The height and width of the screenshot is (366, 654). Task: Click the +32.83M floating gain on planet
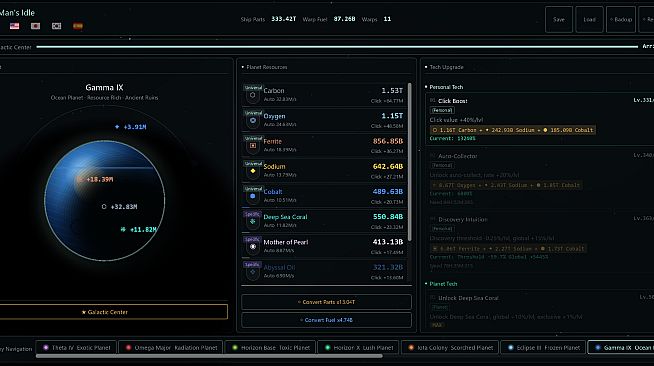click(x=120, y=206)
